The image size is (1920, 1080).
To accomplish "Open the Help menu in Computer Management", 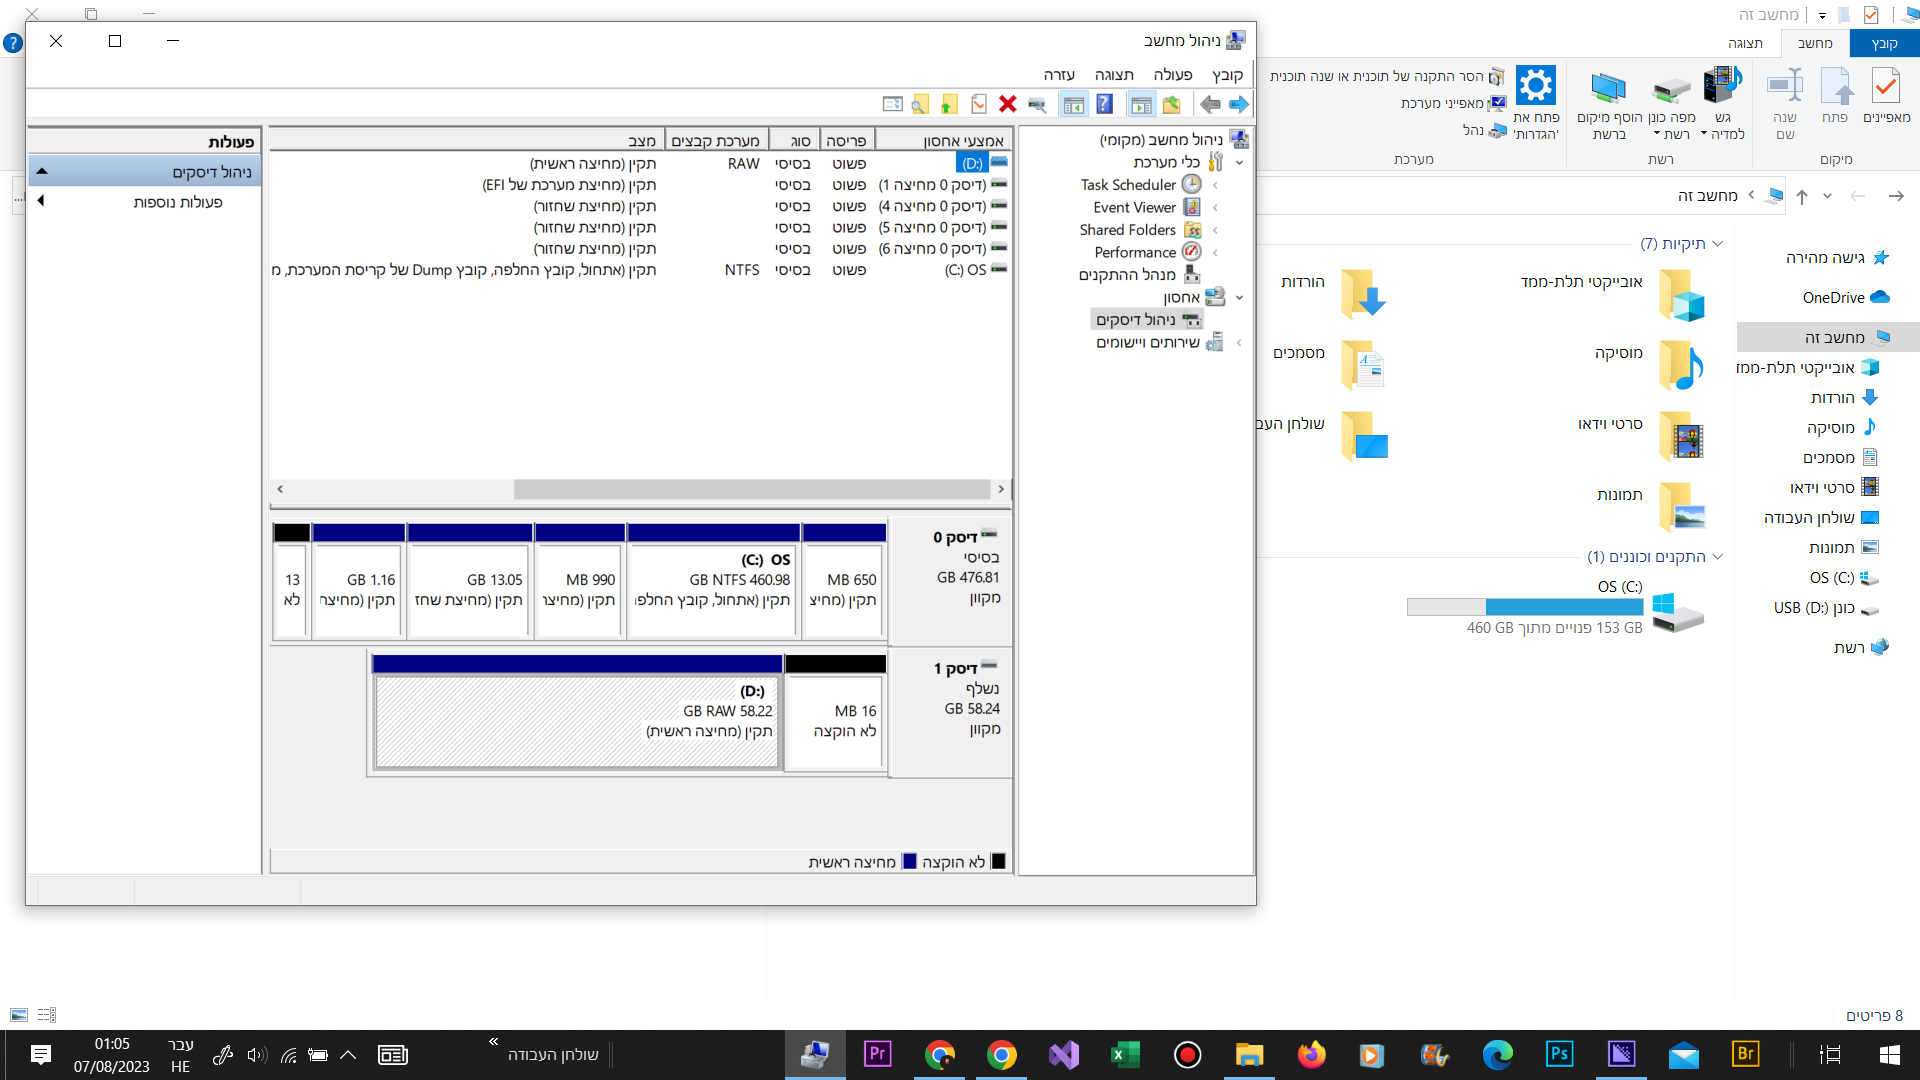I will click(x=1059, y=75).
